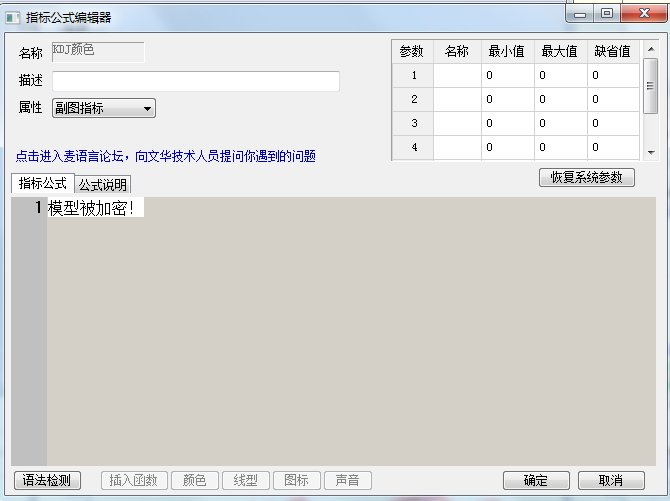Click the parameter table scrollbar thumb
The width and height of the screenshot is (670, 501).
(651, 86)
